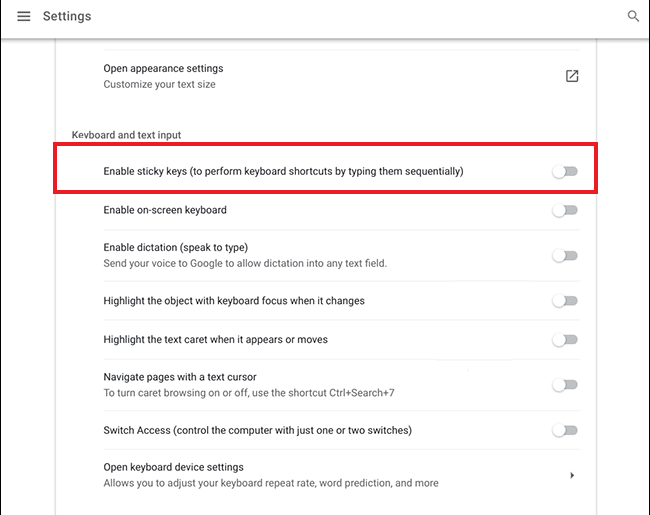Screen dimensions: 650x515
Task: Click 'Send your voice to Google' description text
Action: click(245, 263)
